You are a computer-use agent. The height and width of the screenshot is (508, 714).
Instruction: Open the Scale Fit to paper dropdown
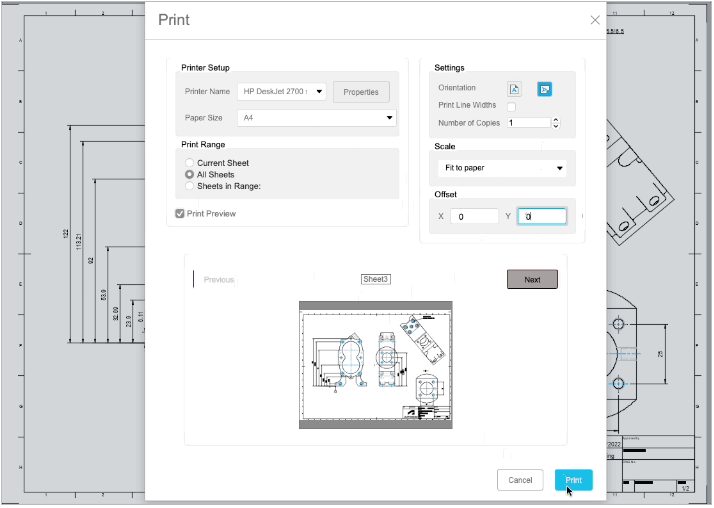coord(502,168)
